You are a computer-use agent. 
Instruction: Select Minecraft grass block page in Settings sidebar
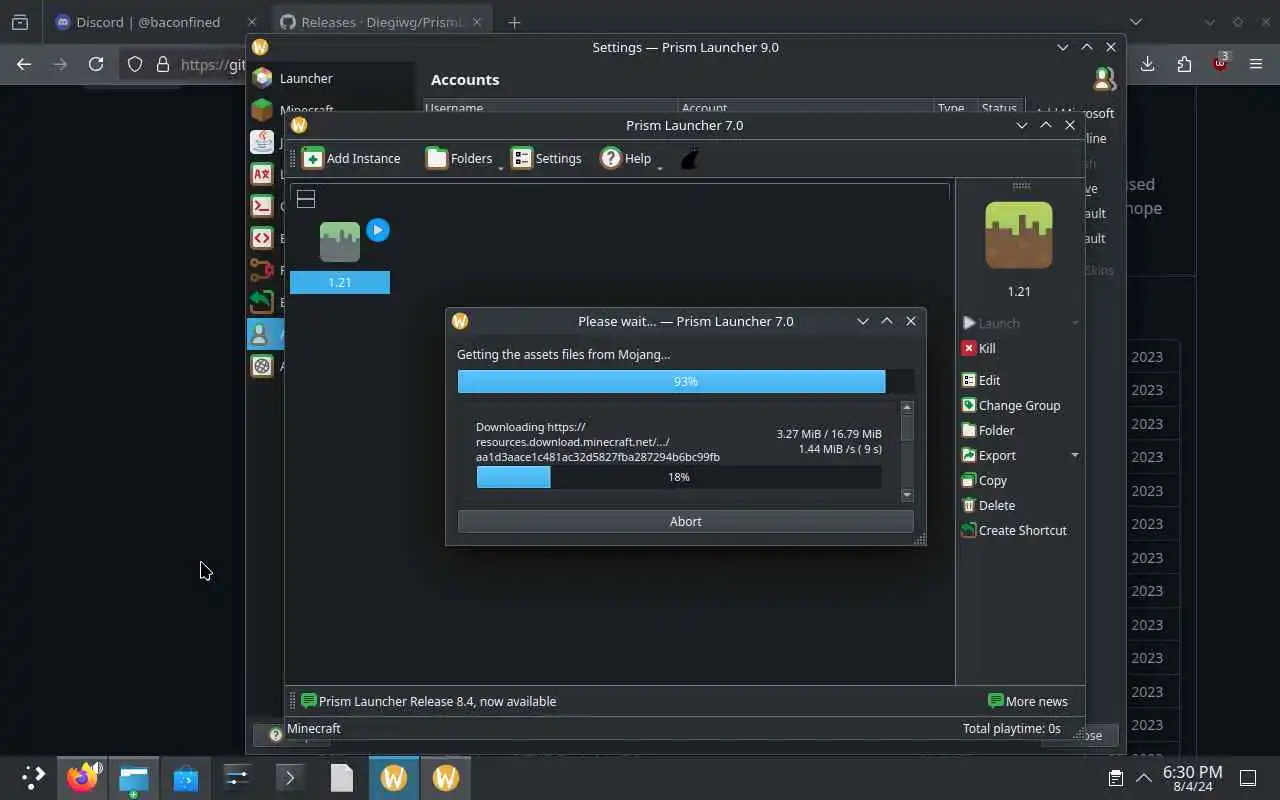coord(262,109)
